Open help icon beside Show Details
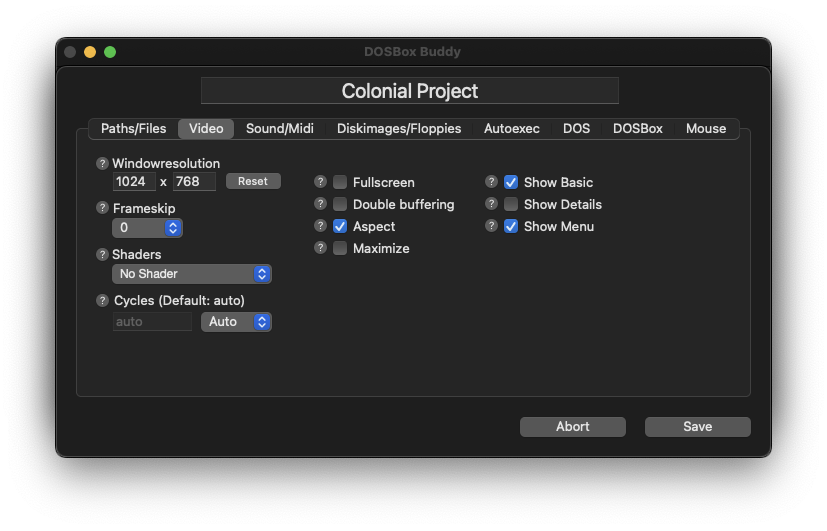The height and width of the screenshot is (531, 827). pos(491,204)
